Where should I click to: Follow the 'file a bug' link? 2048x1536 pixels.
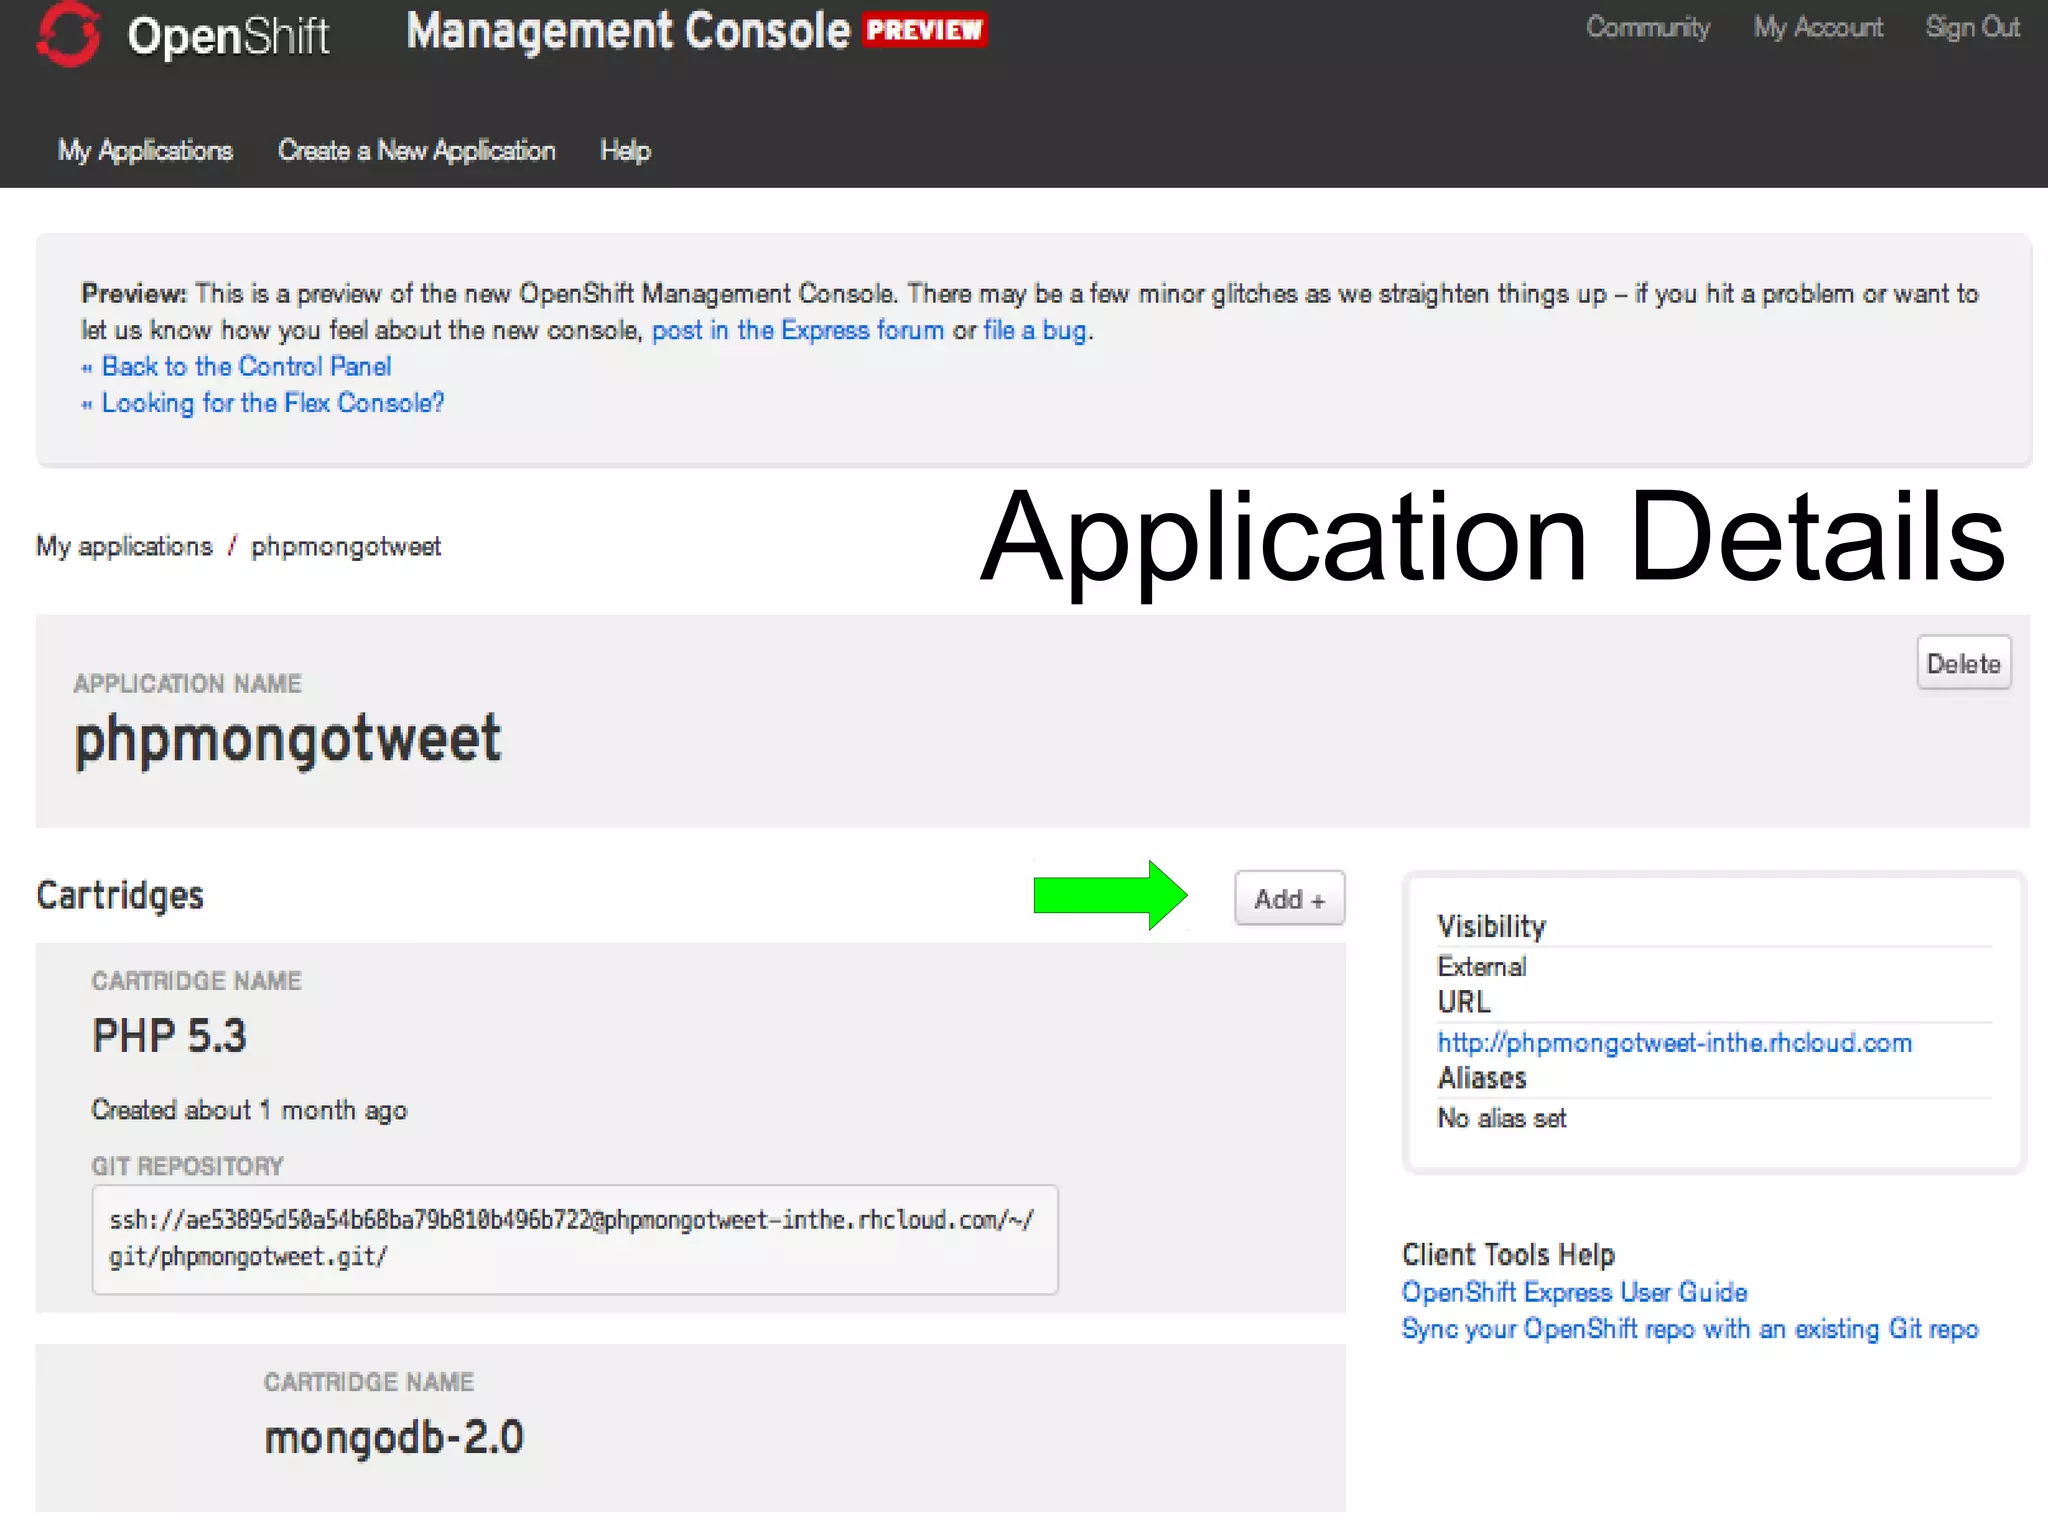pyautogui.click(x=1036, y=330)
